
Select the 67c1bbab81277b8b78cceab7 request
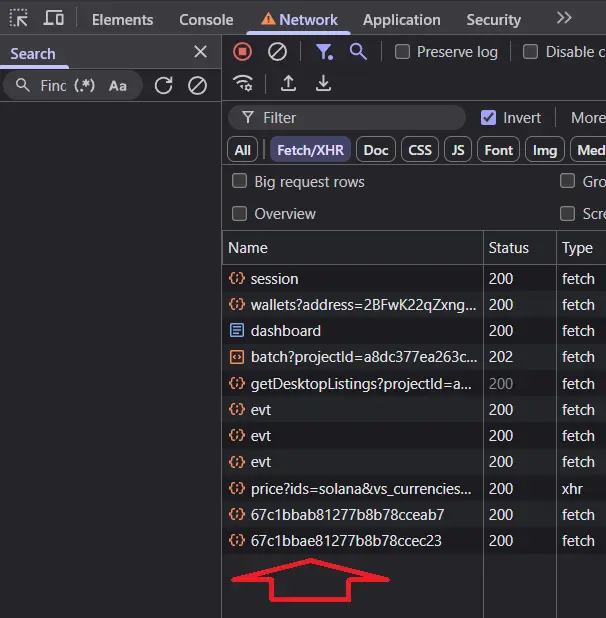point(414,515)
